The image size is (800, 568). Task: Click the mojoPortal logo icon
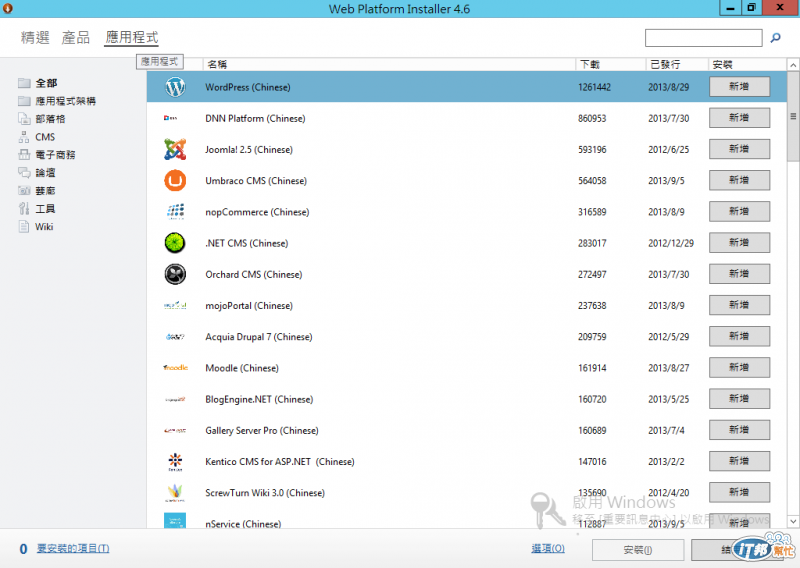click(175, 305)
